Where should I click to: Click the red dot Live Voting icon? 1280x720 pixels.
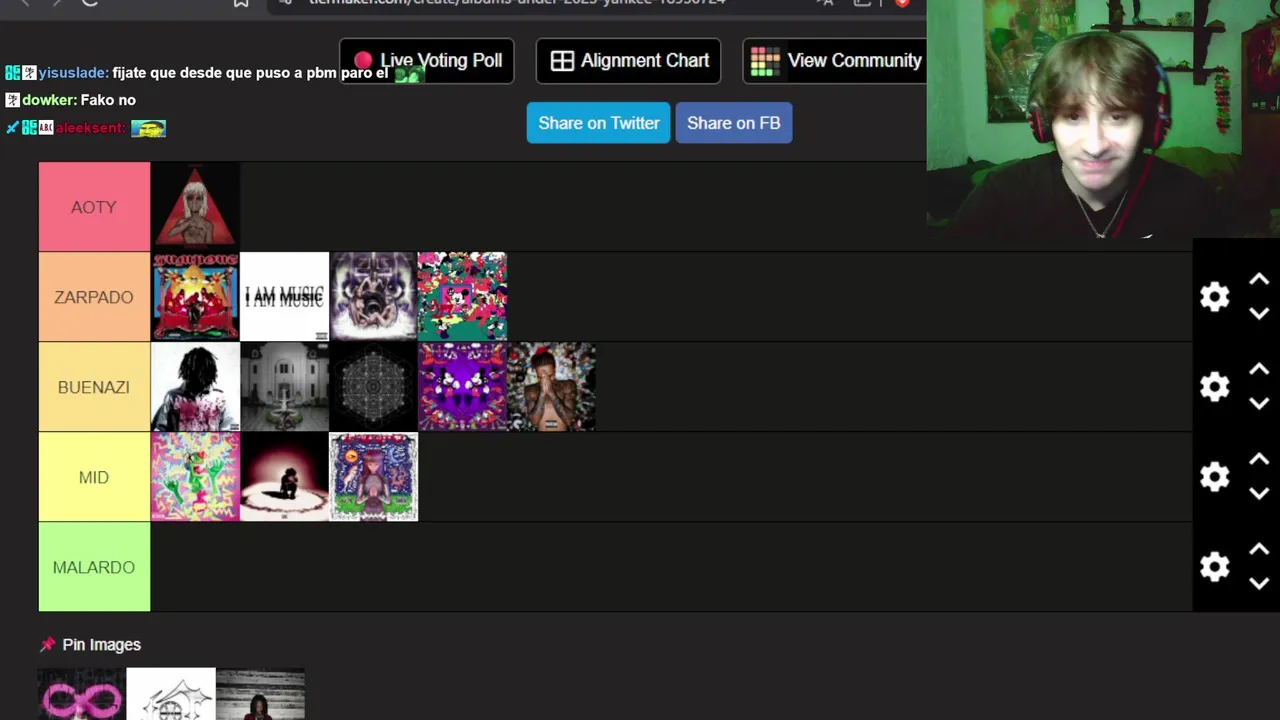[x=363, y=61]
